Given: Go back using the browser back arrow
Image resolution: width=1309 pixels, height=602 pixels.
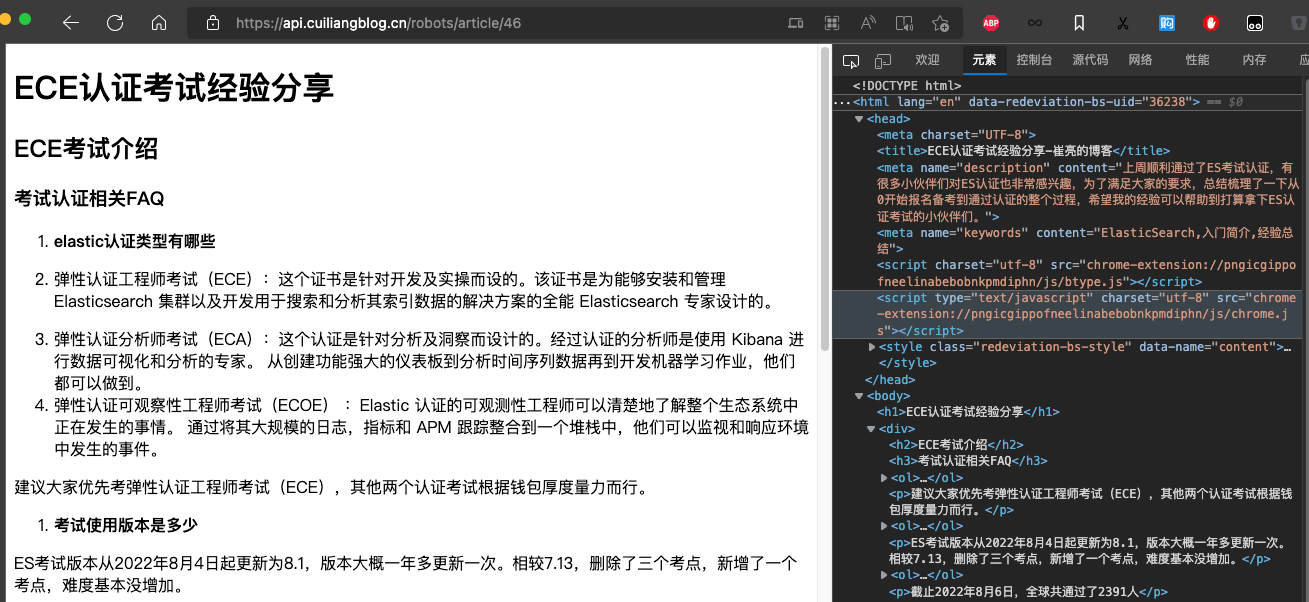Looking at the screenshot, I should tap(71, 22).
